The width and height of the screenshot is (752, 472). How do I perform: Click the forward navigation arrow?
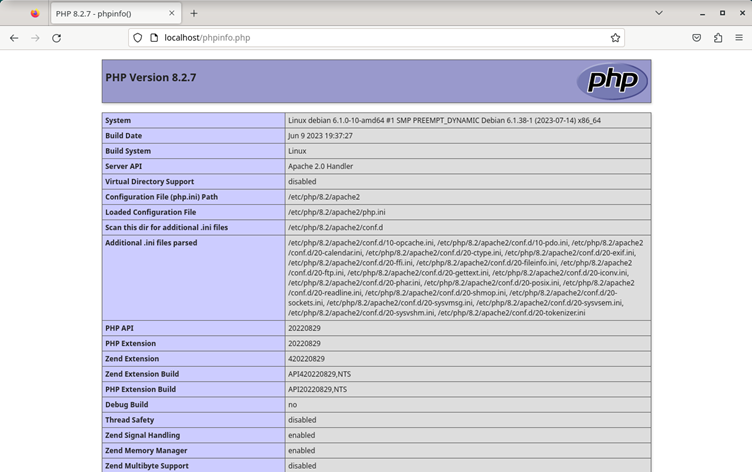pyautogui.click(x=35, y=38)
